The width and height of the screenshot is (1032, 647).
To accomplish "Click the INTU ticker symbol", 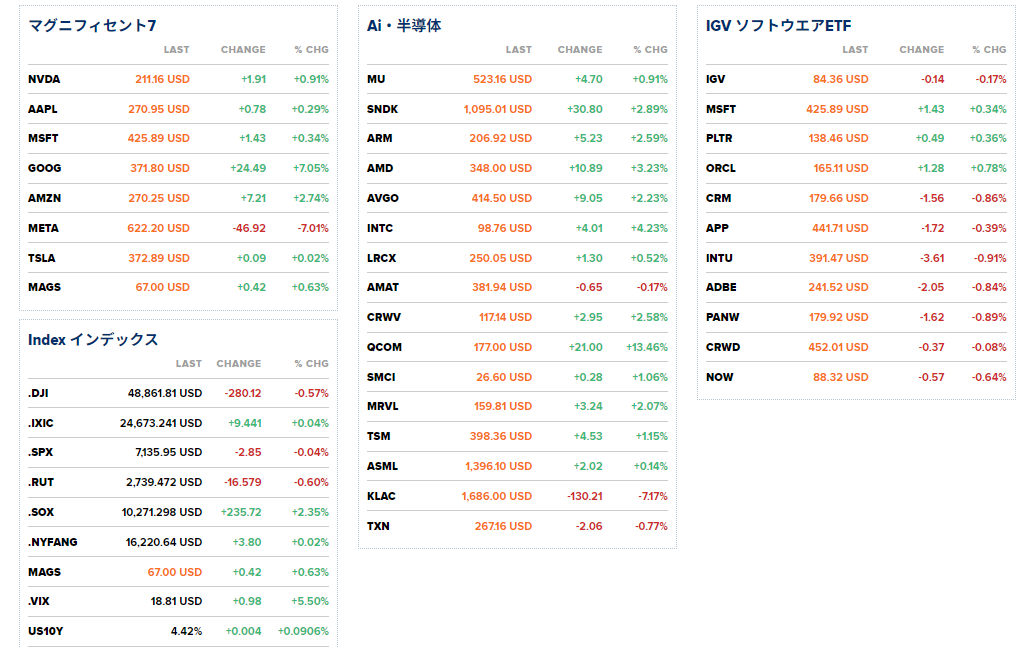I will tap(719, 258).
